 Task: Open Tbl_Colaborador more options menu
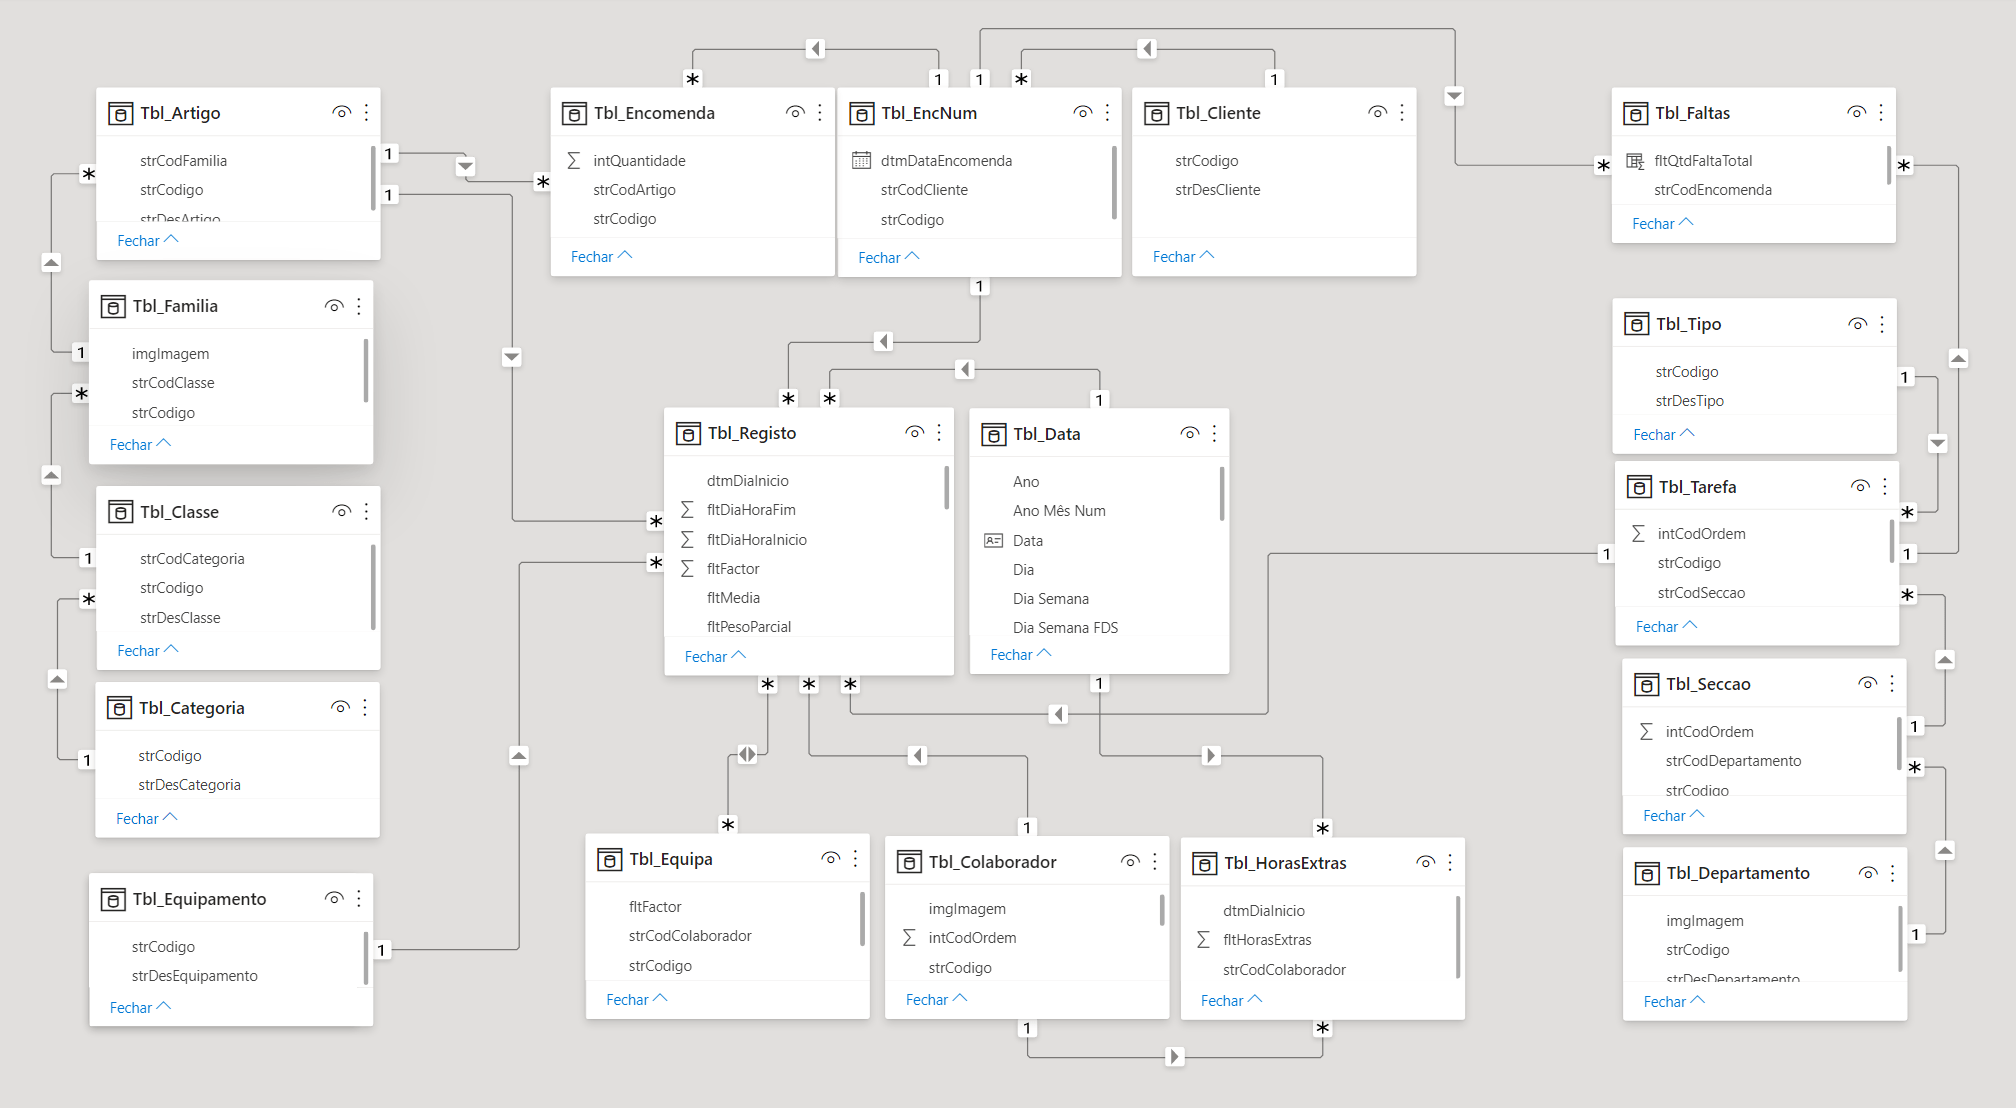pyautogui.click(x=1155, y=861)
